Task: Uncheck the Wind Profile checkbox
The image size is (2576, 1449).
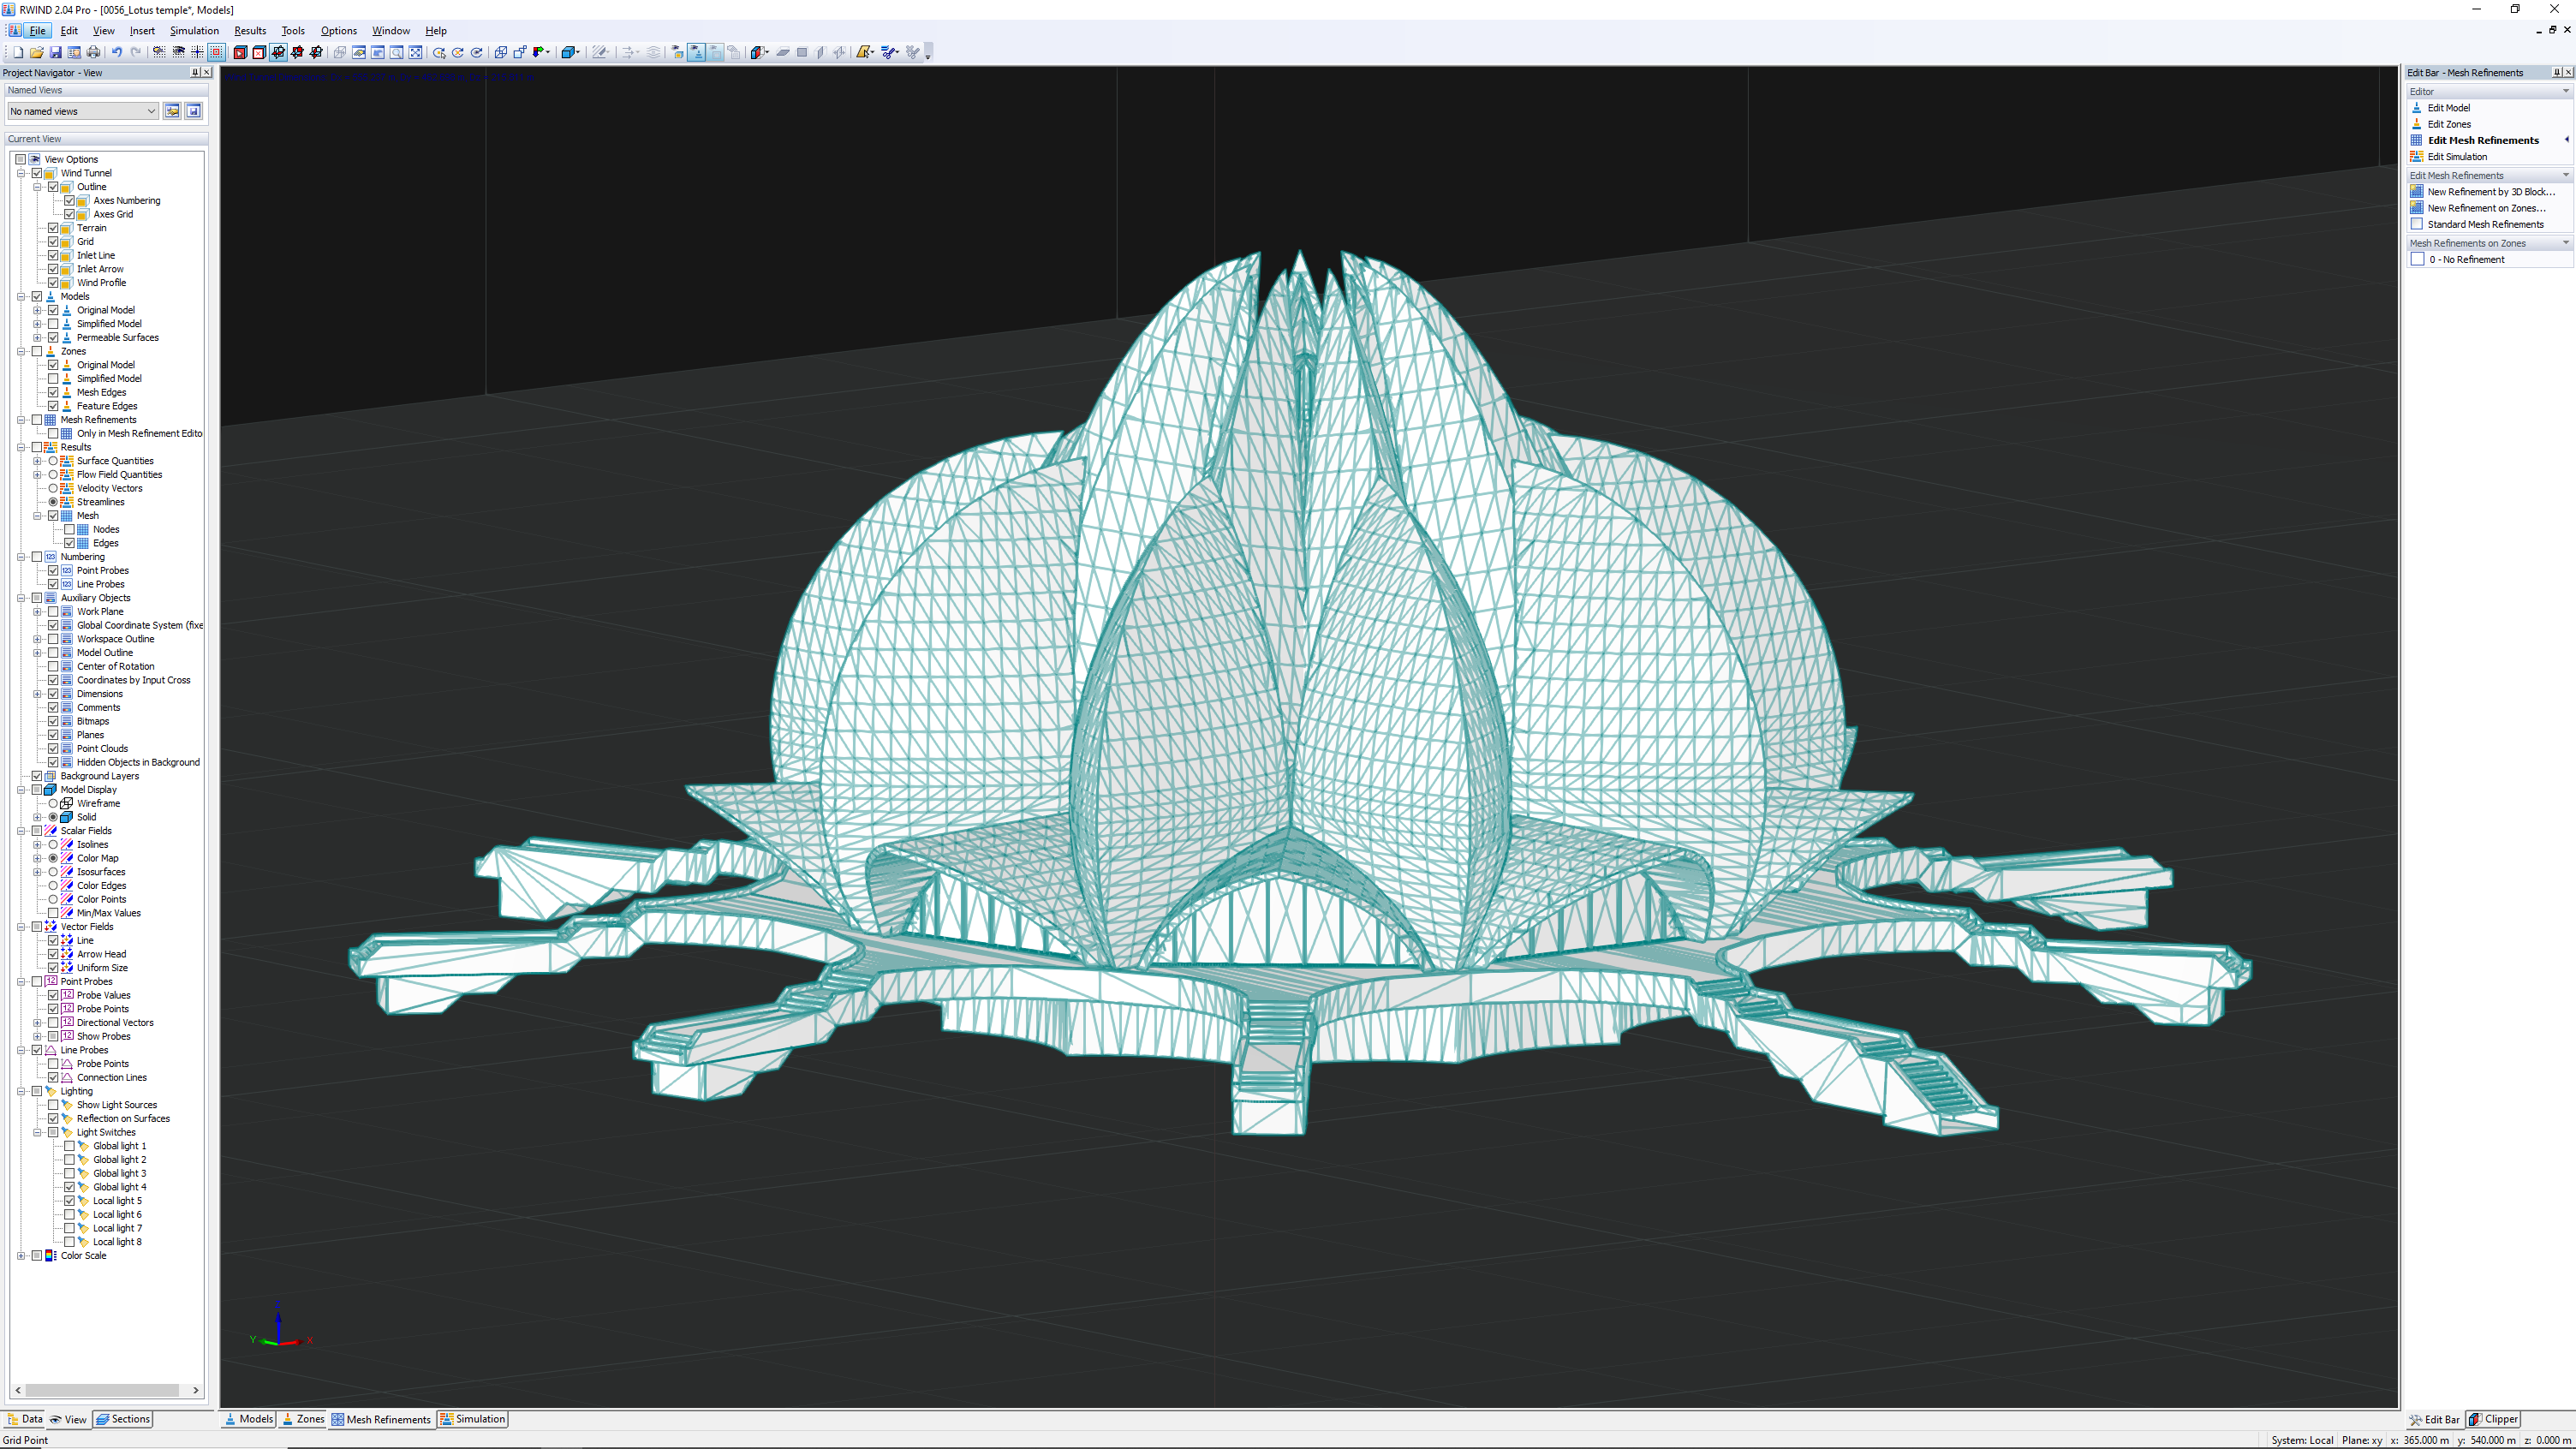Action: coord(54,282)
